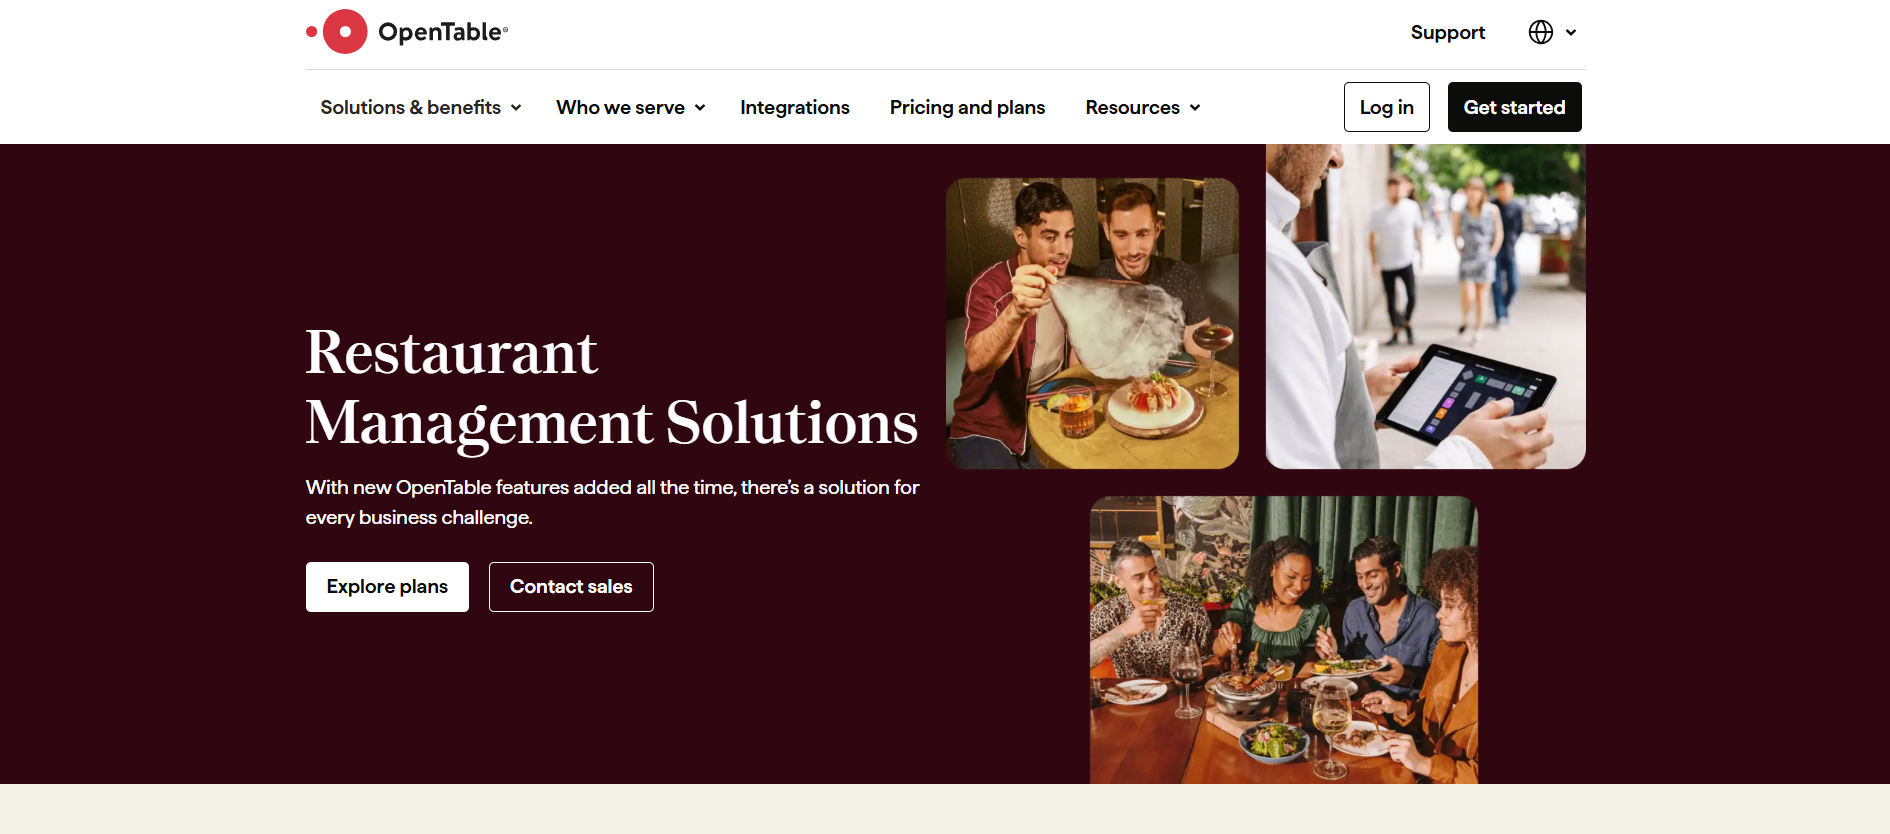Image resolution: width=1890 pixels, height=834 pixels.
Task: Expand the Who we serve chevron
Action: 700,108
